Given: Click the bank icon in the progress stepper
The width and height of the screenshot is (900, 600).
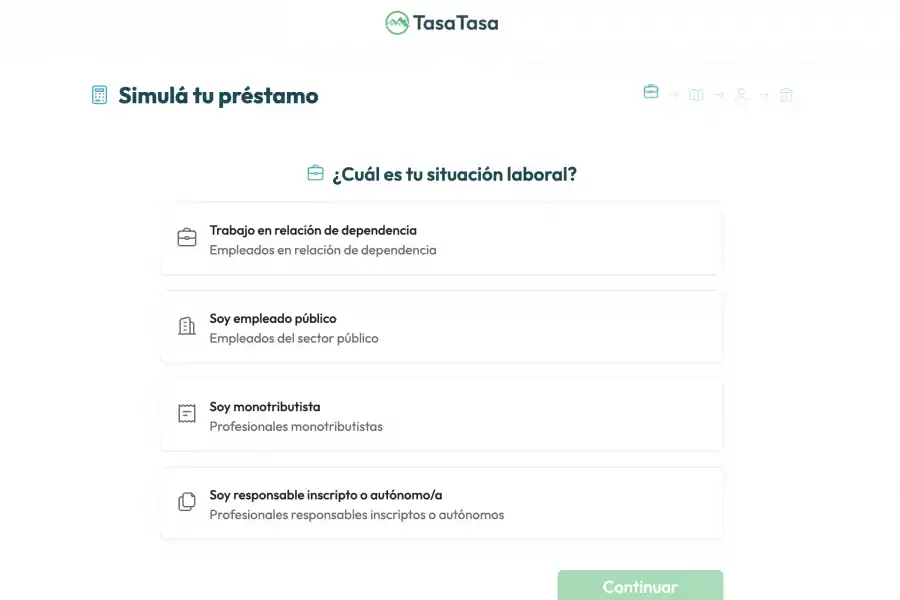Looking at the screenshot, I should (x=786, y=96).
